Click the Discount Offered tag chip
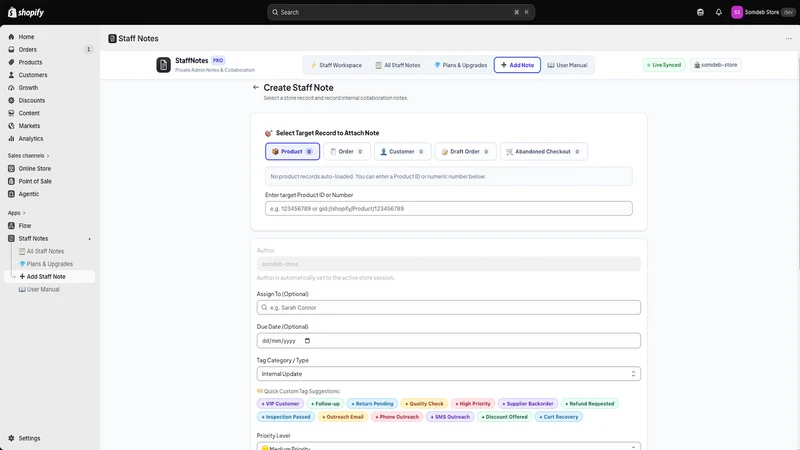The image size is (800, 450). (504, 417)
